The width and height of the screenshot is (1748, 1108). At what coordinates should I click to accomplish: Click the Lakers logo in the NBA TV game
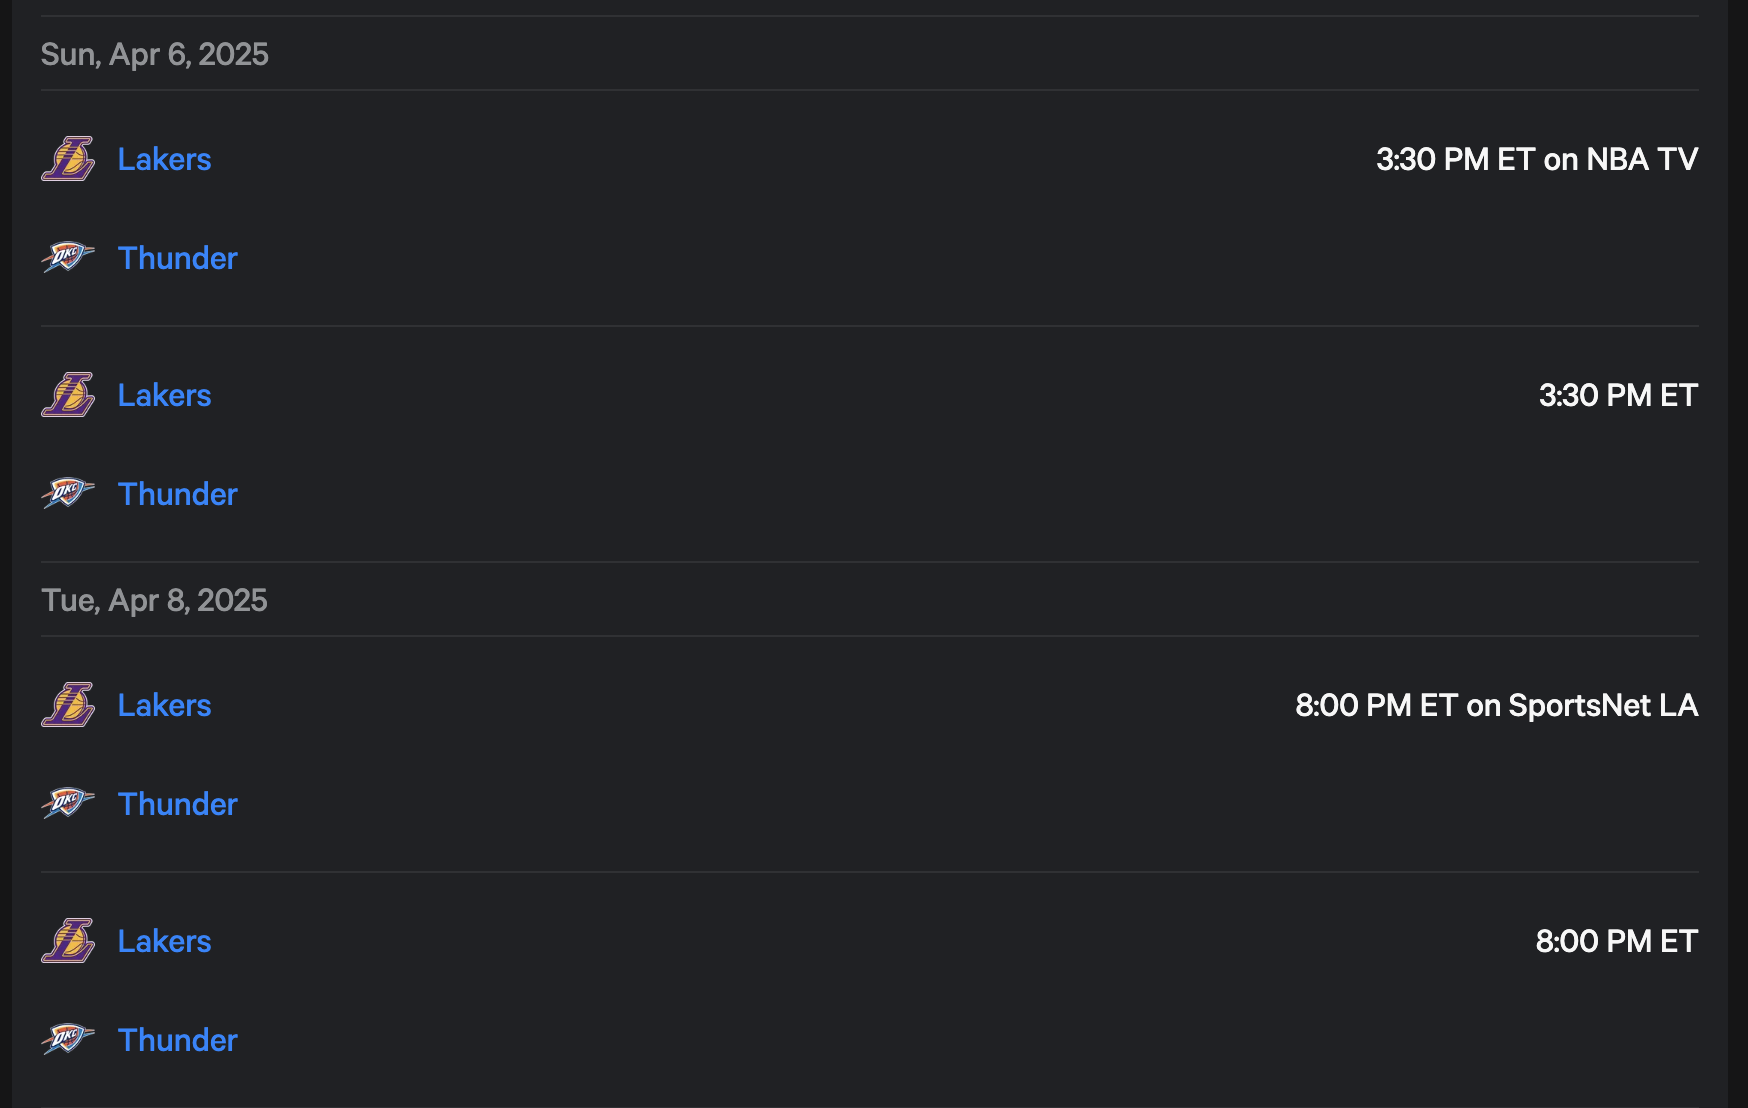(x=68, y=159)
